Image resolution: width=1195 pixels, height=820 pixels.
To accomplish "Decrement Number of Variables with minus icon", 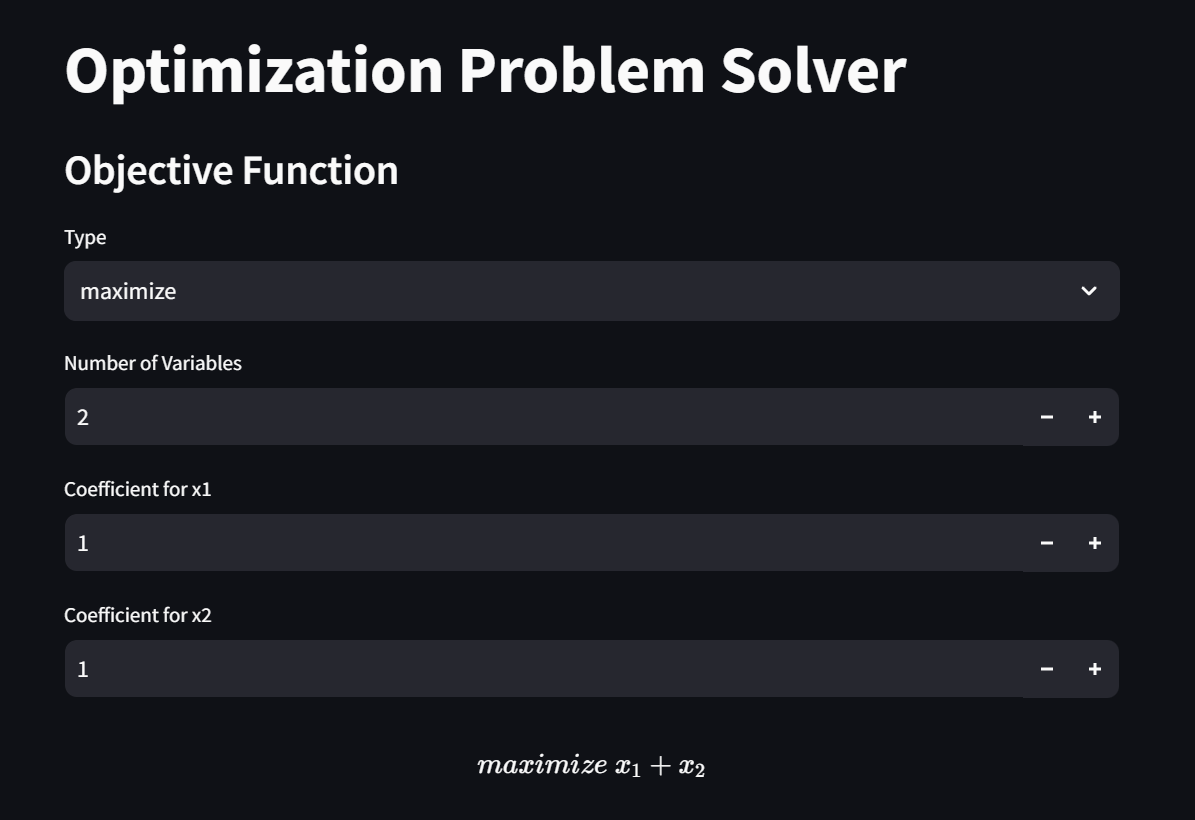I will click(1047, 416).
